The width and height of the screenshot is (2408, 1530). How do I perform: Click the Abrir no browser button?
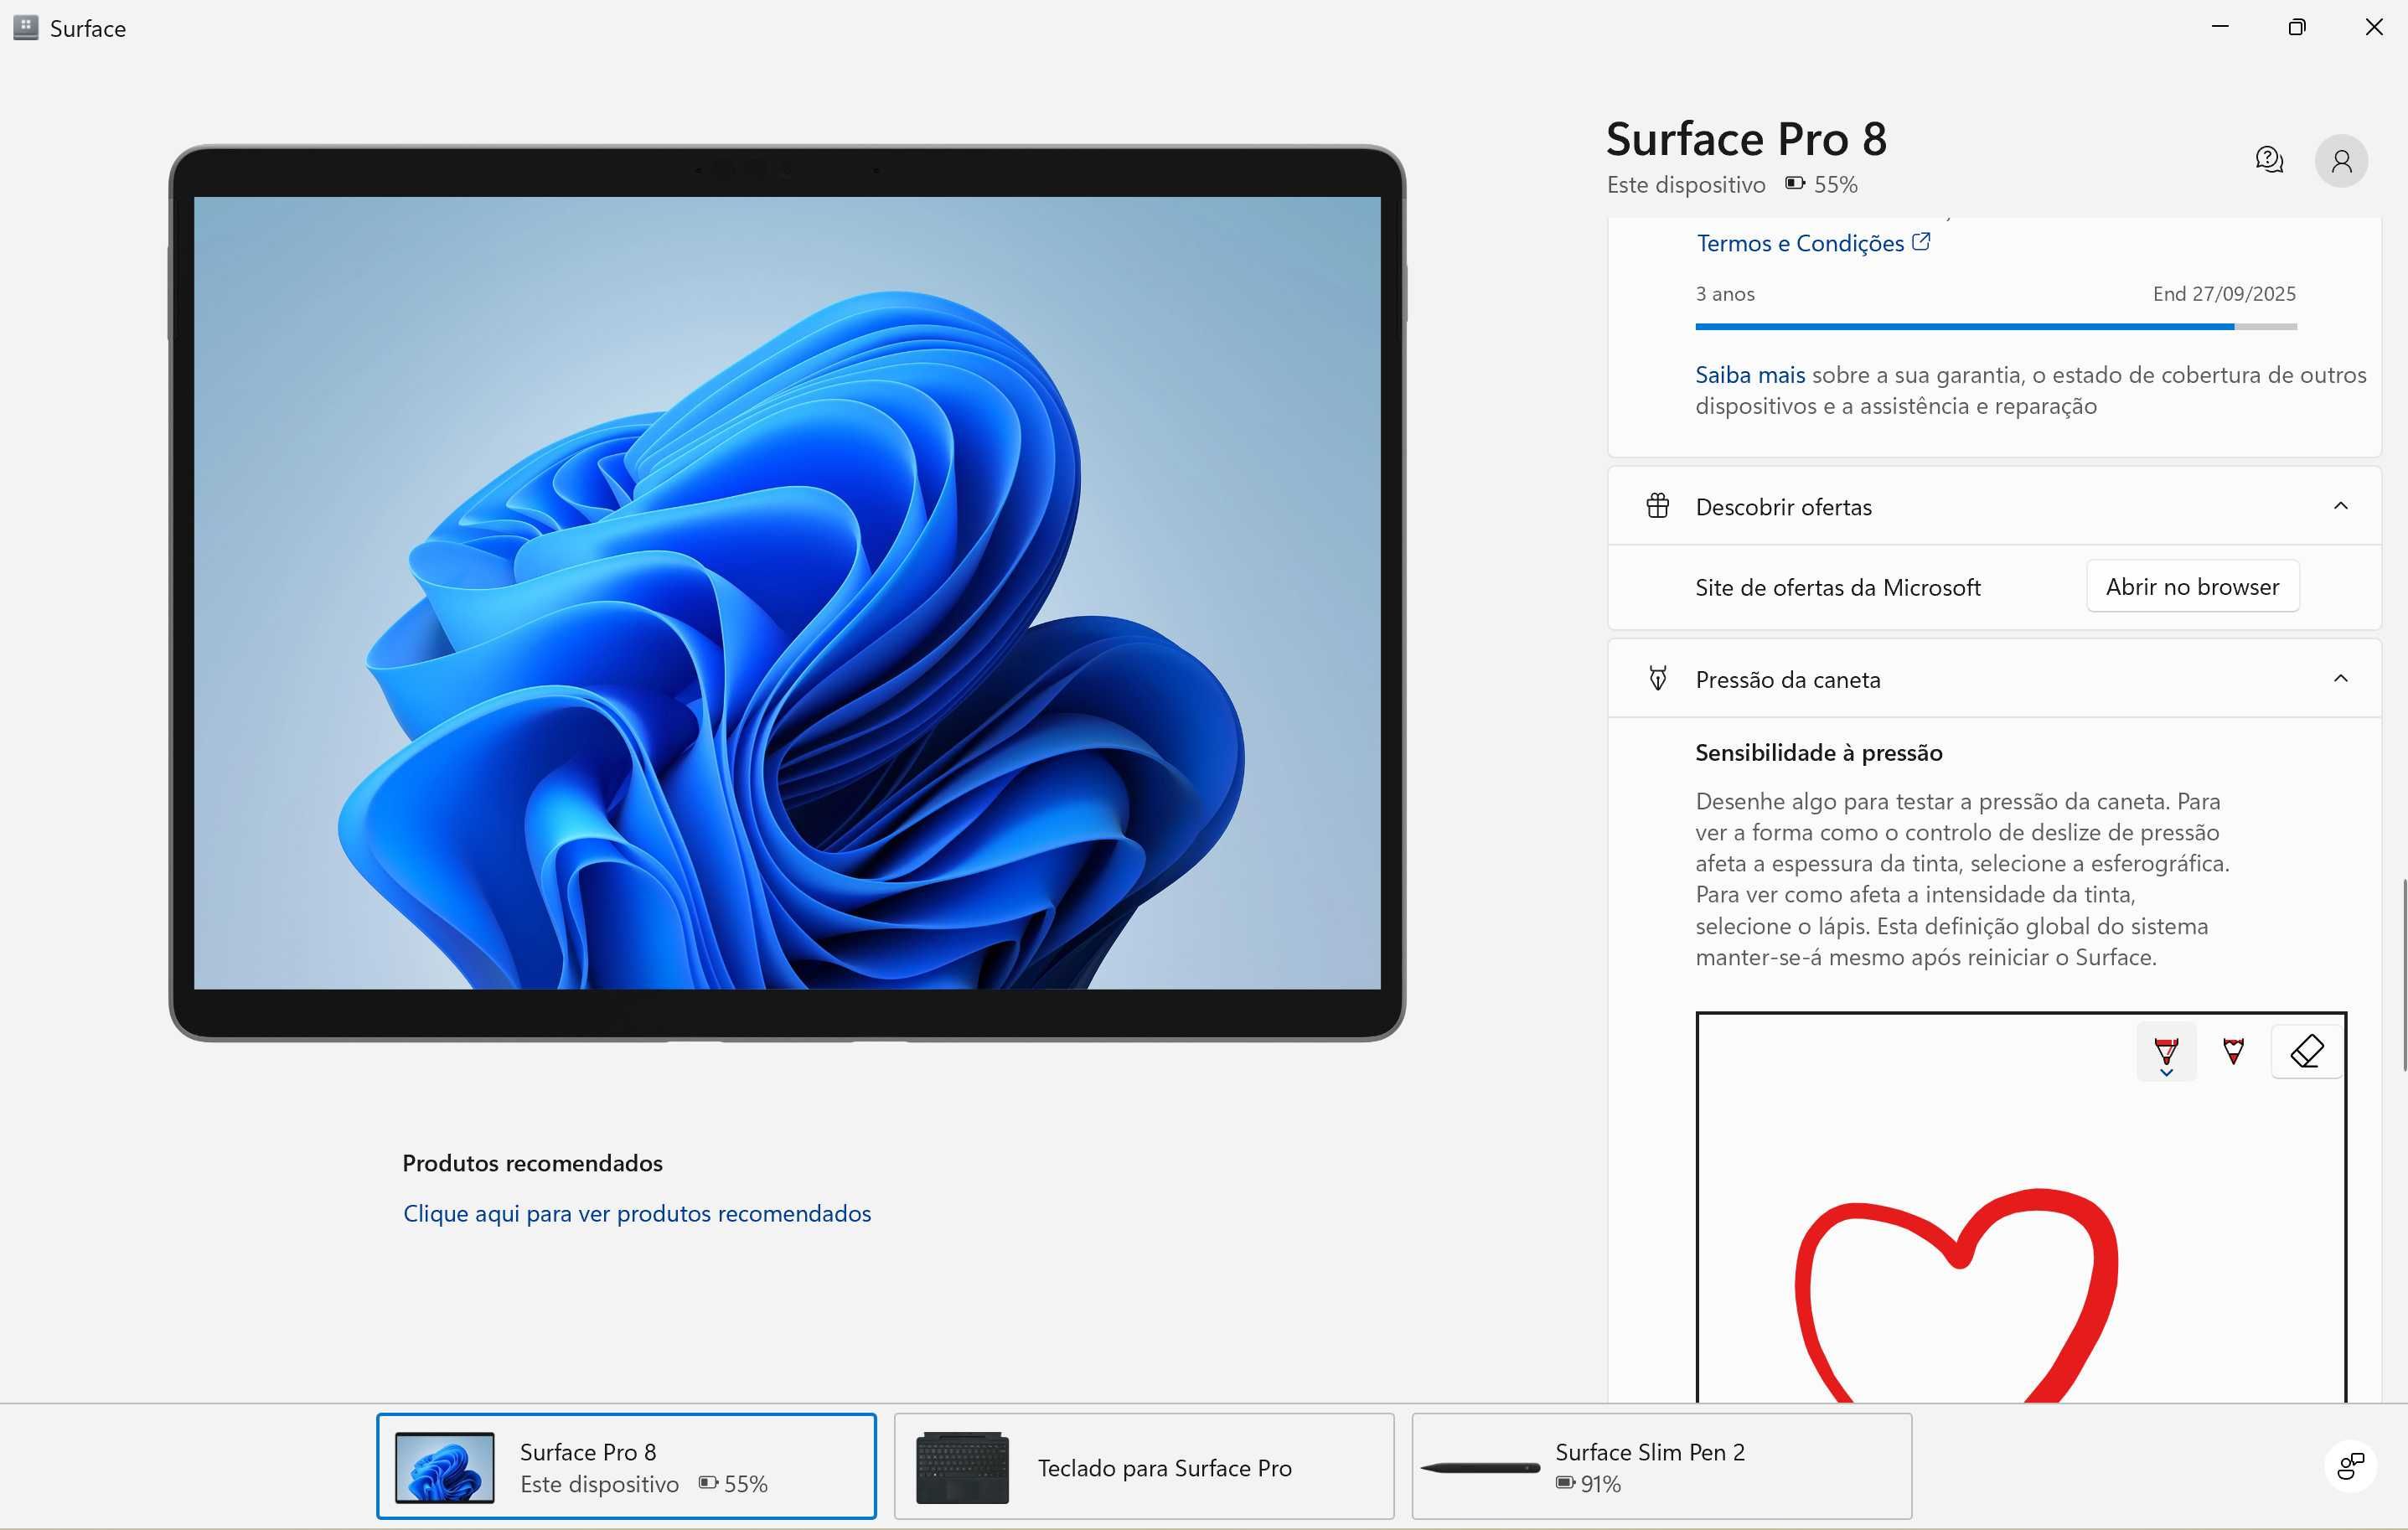[2192, 587]
